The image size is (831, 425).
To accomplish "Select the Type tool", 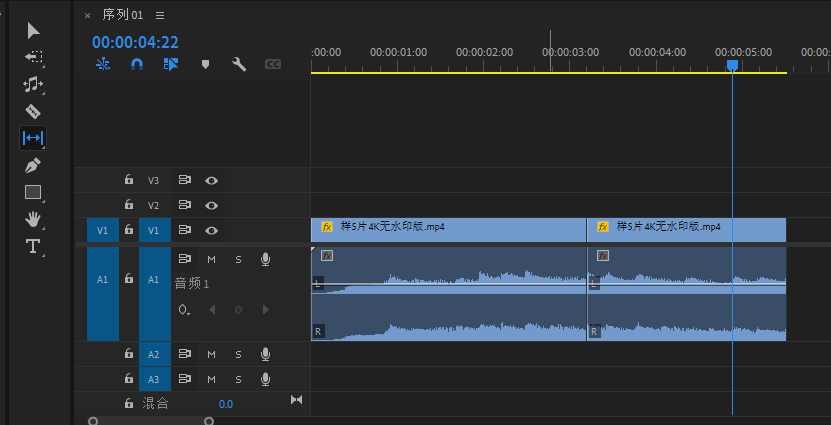I will (33, 246).
